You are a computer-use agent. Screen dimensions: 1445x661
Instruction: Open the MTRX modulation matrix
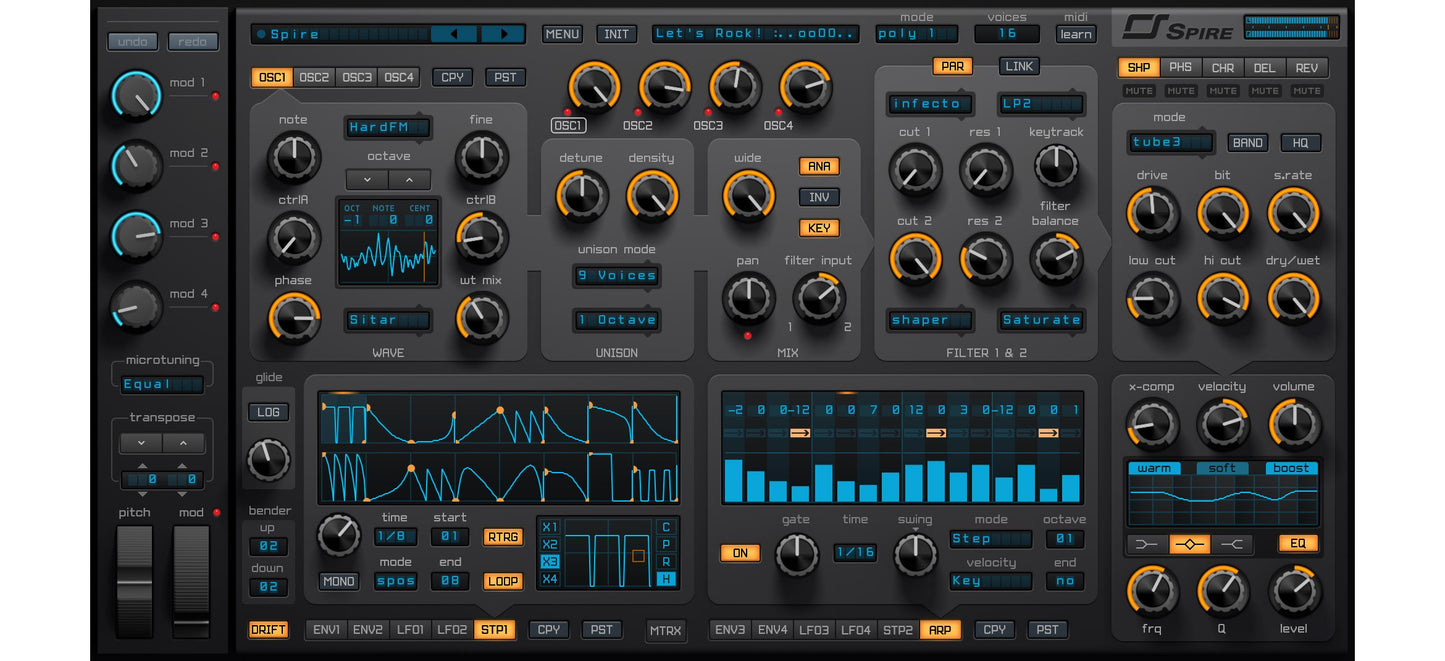coord(666,630)
